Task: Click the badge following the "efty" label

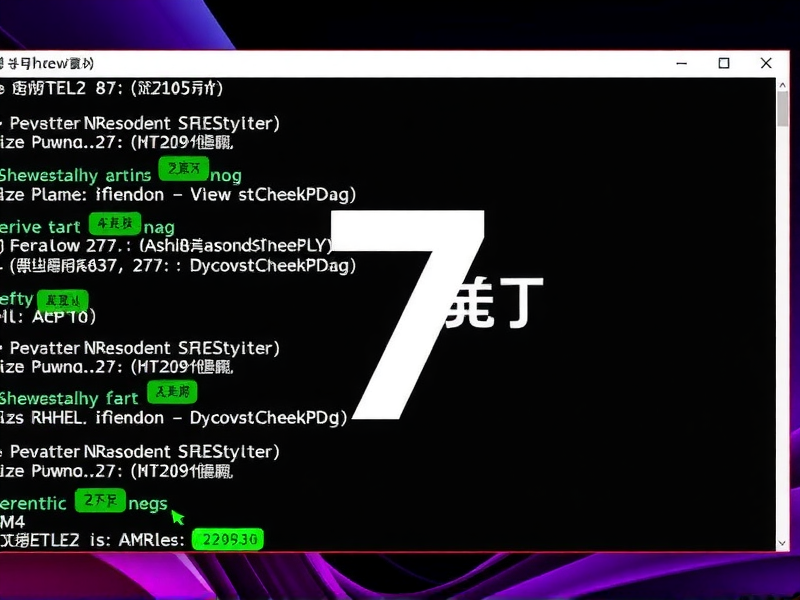Action: [62, 298]
